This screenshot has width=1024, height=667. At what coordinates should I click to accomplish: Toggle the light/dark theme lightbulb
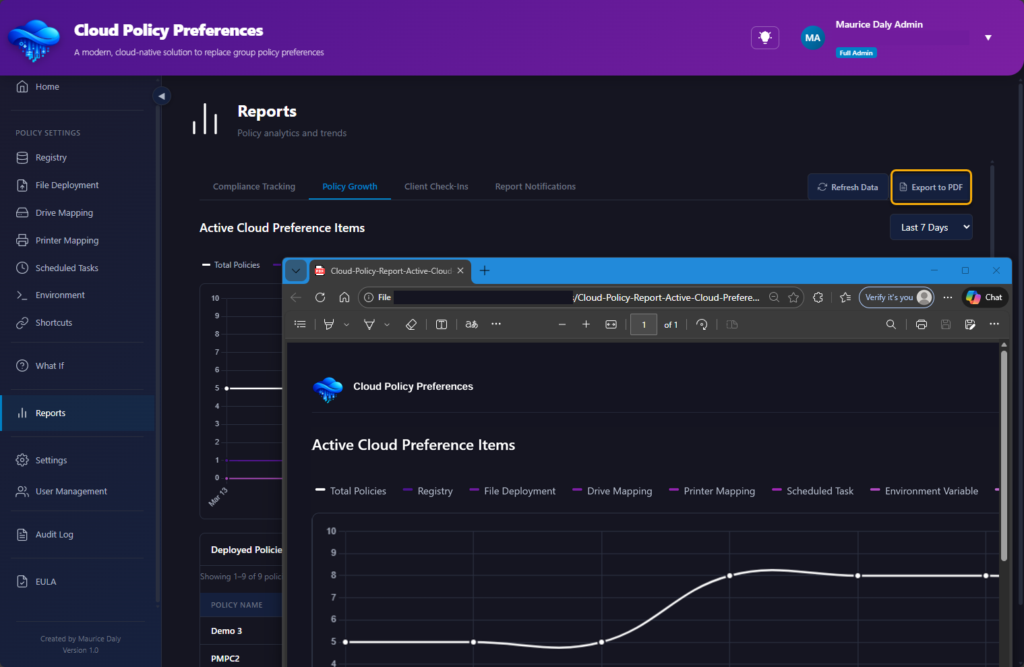point(765,37)
